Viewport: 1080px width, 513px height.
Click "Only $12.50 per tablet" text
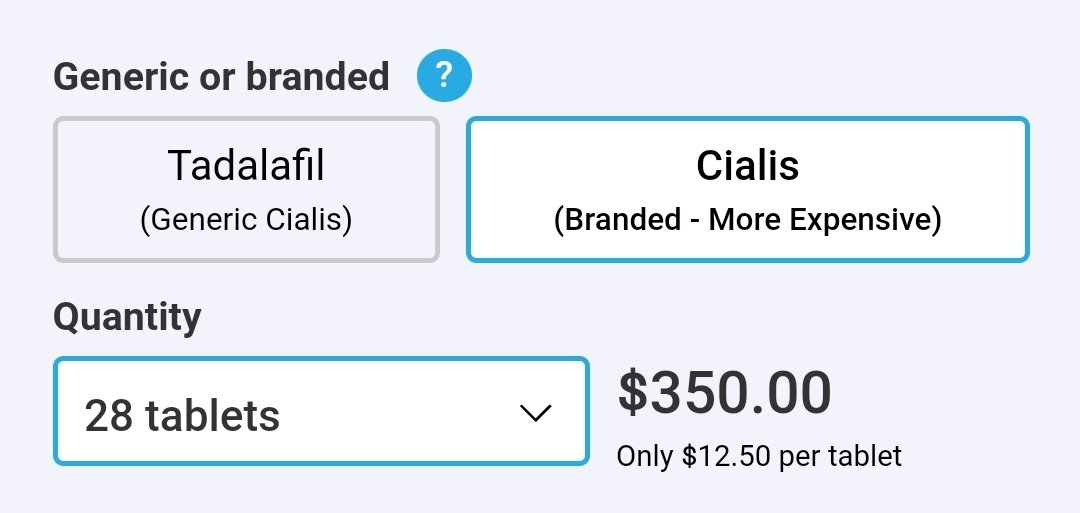(759, 456)
